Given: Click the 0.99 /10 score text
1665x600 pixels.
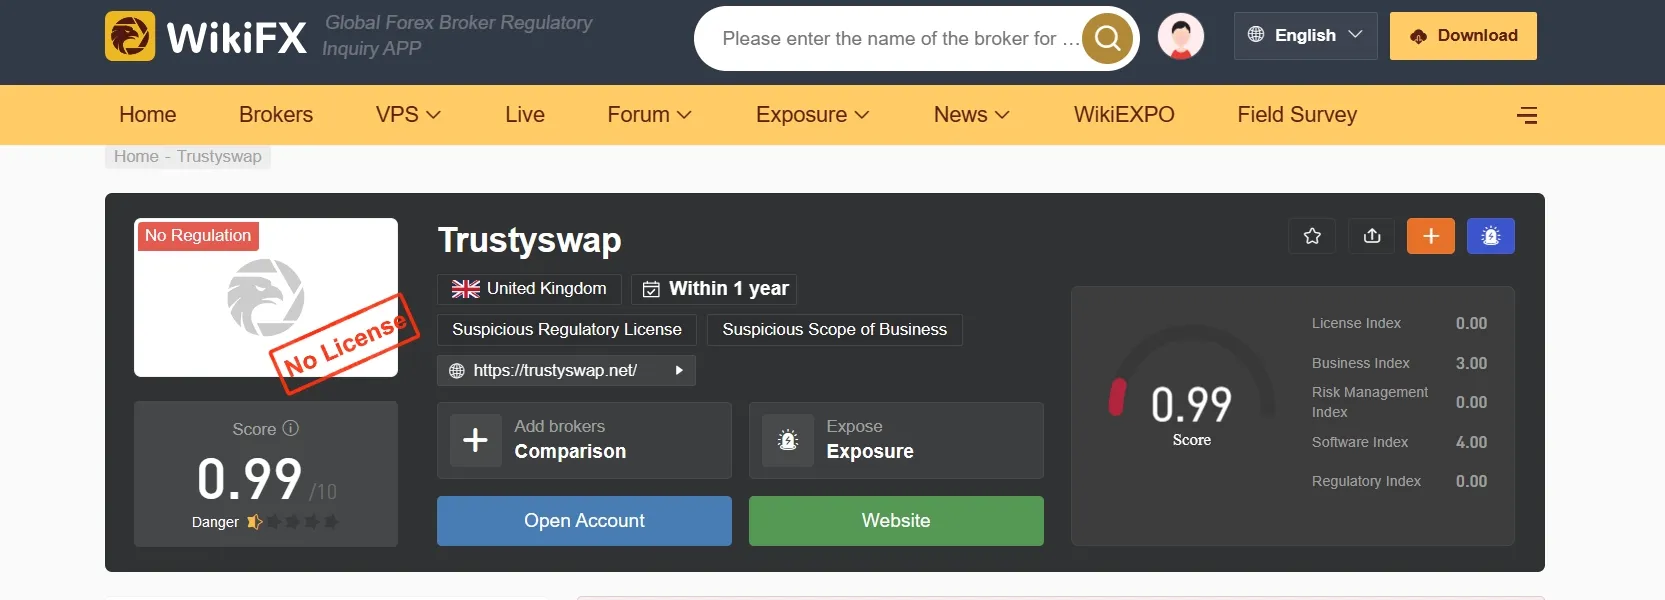Looking at the screenshot, I should click(266, 479).
